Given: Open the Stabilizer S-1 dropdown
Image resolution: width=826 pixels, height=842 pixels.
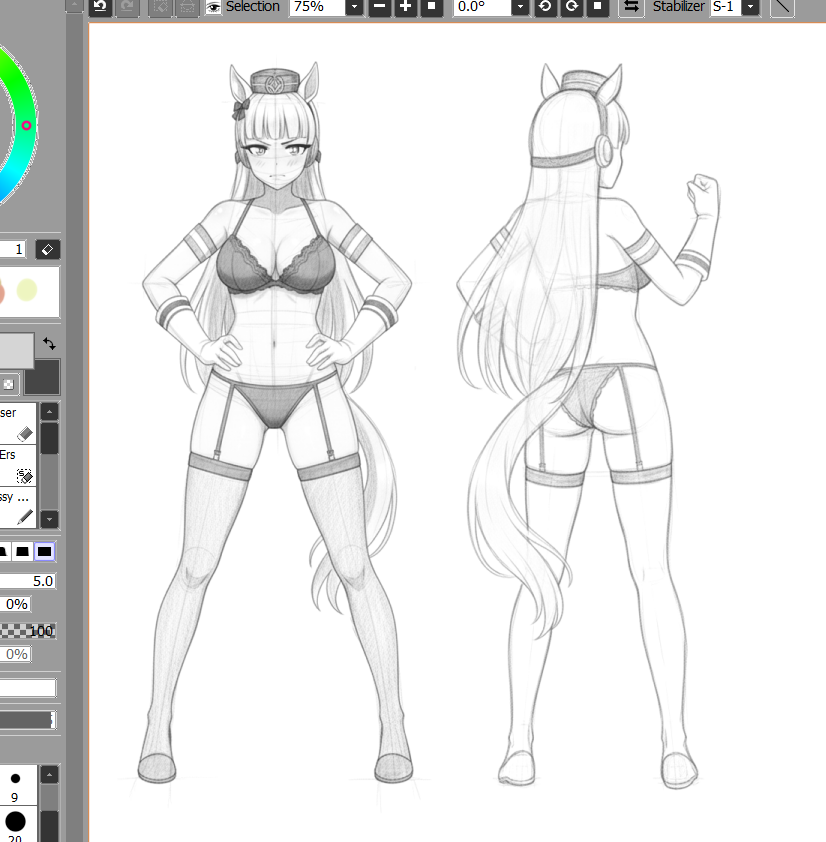Looking at the screenshot, I should [x=750, y=7].
